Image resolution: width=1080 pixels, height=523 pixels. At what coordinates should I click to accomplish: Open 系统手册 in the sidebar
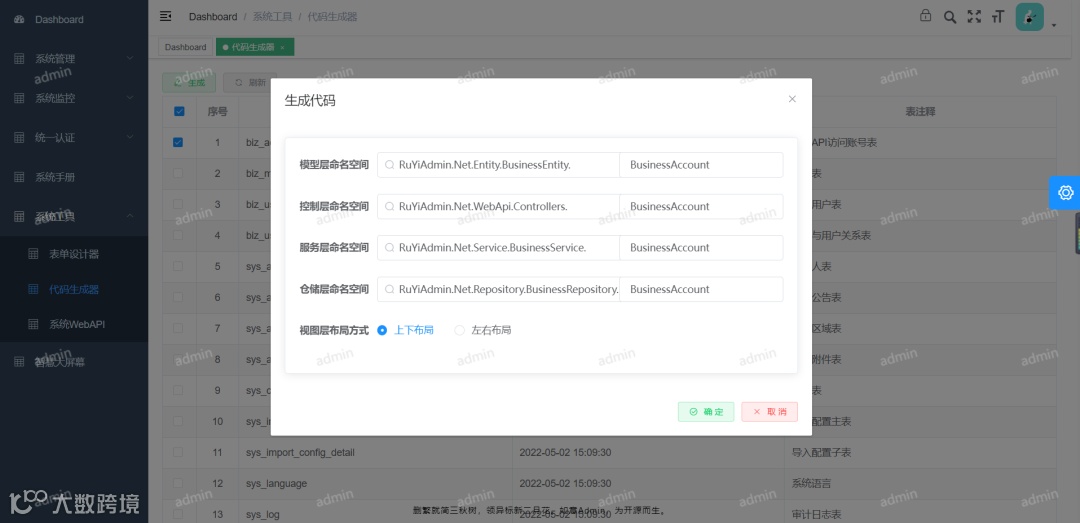point(74,177)
